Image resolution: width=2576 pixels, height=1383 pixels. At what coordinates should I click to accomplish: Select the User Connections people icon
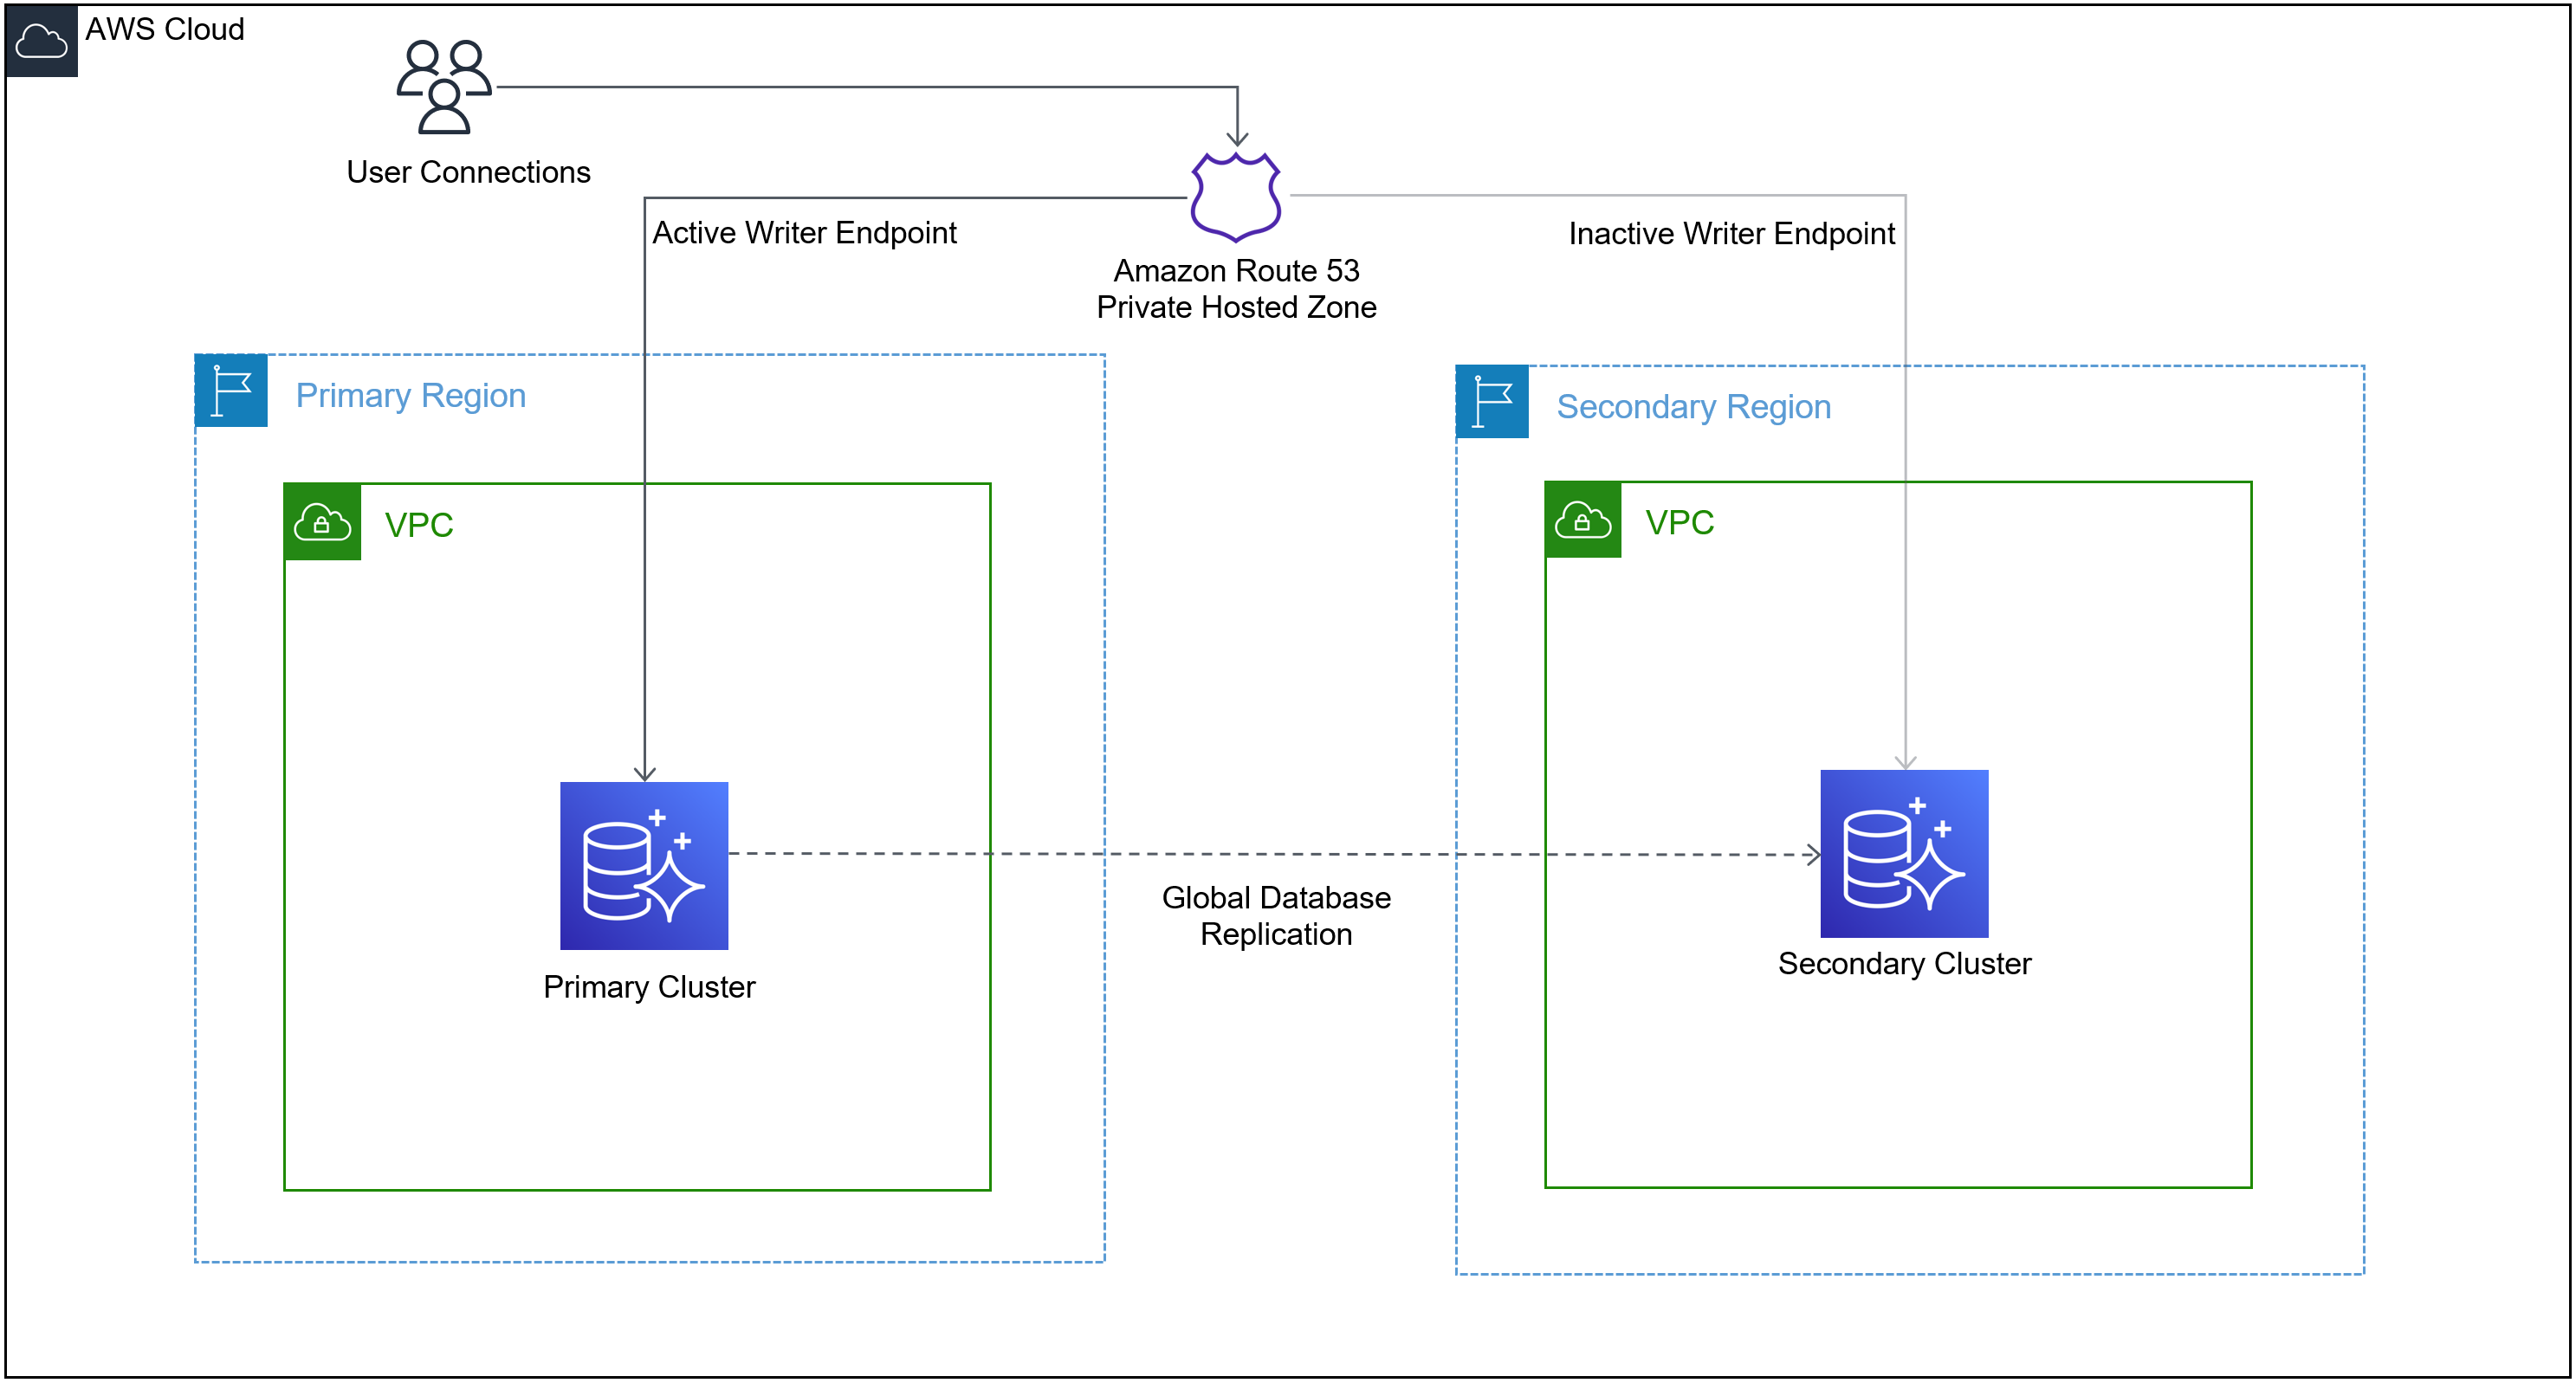click(444, 87)
